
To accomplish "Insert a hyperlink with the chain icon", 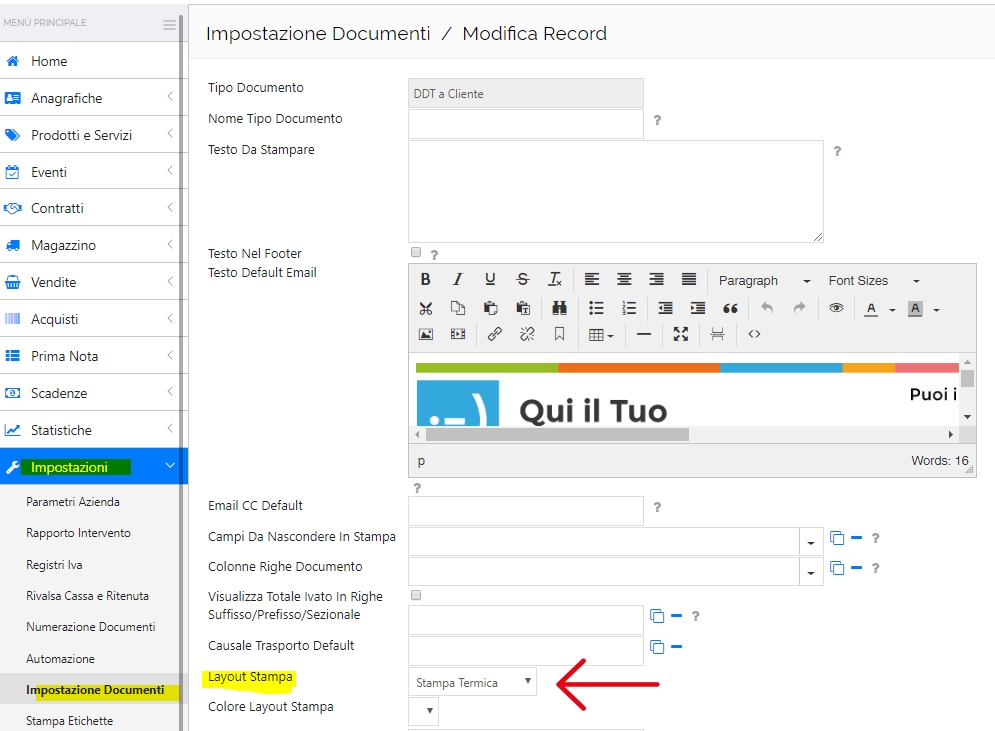I will [x=494, y=334].
